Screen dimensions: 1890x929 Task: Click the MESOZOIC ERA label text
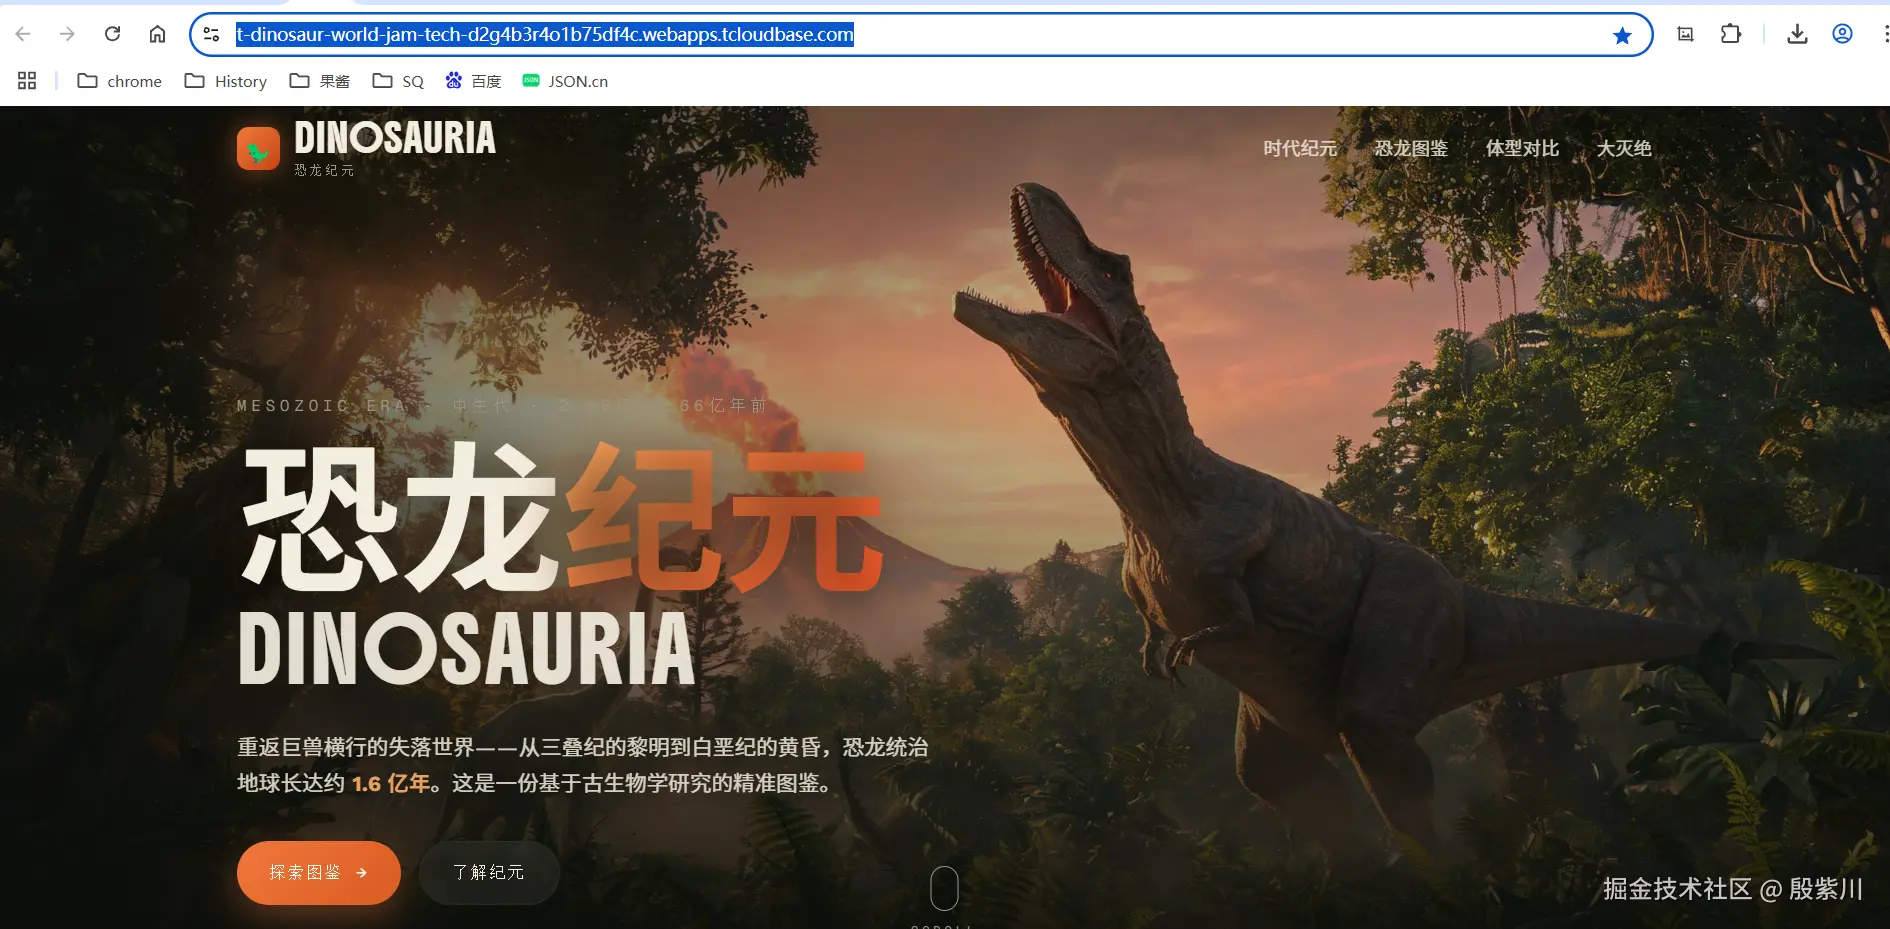point(322,406)
